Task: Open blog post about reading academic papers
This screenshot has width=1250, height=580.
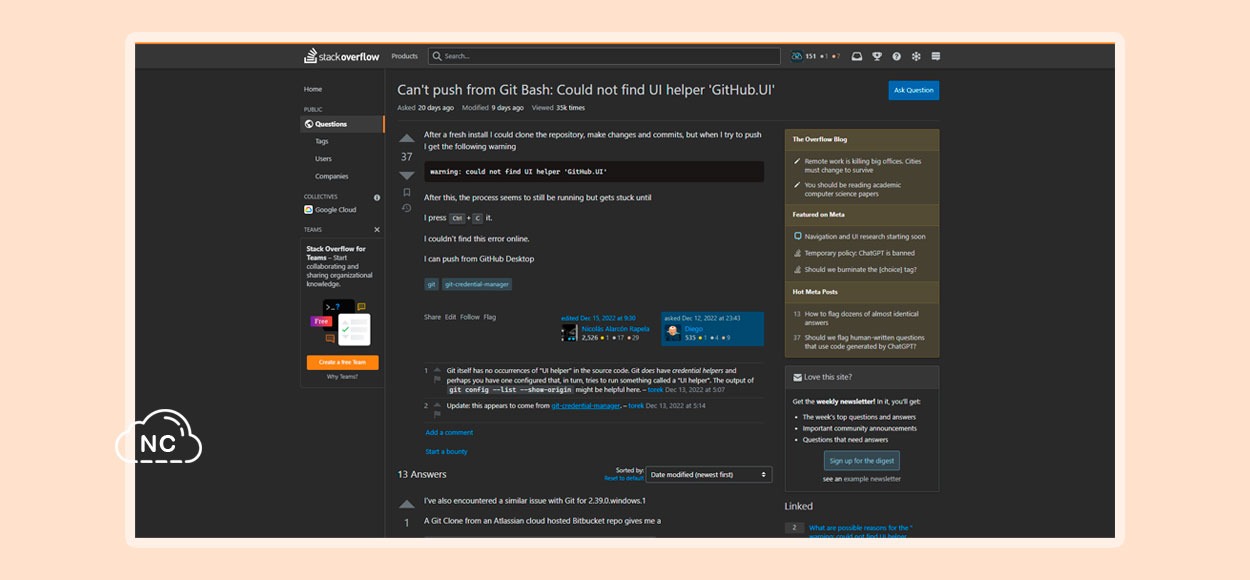Action: pyautogui.click(x=853, y=189)
